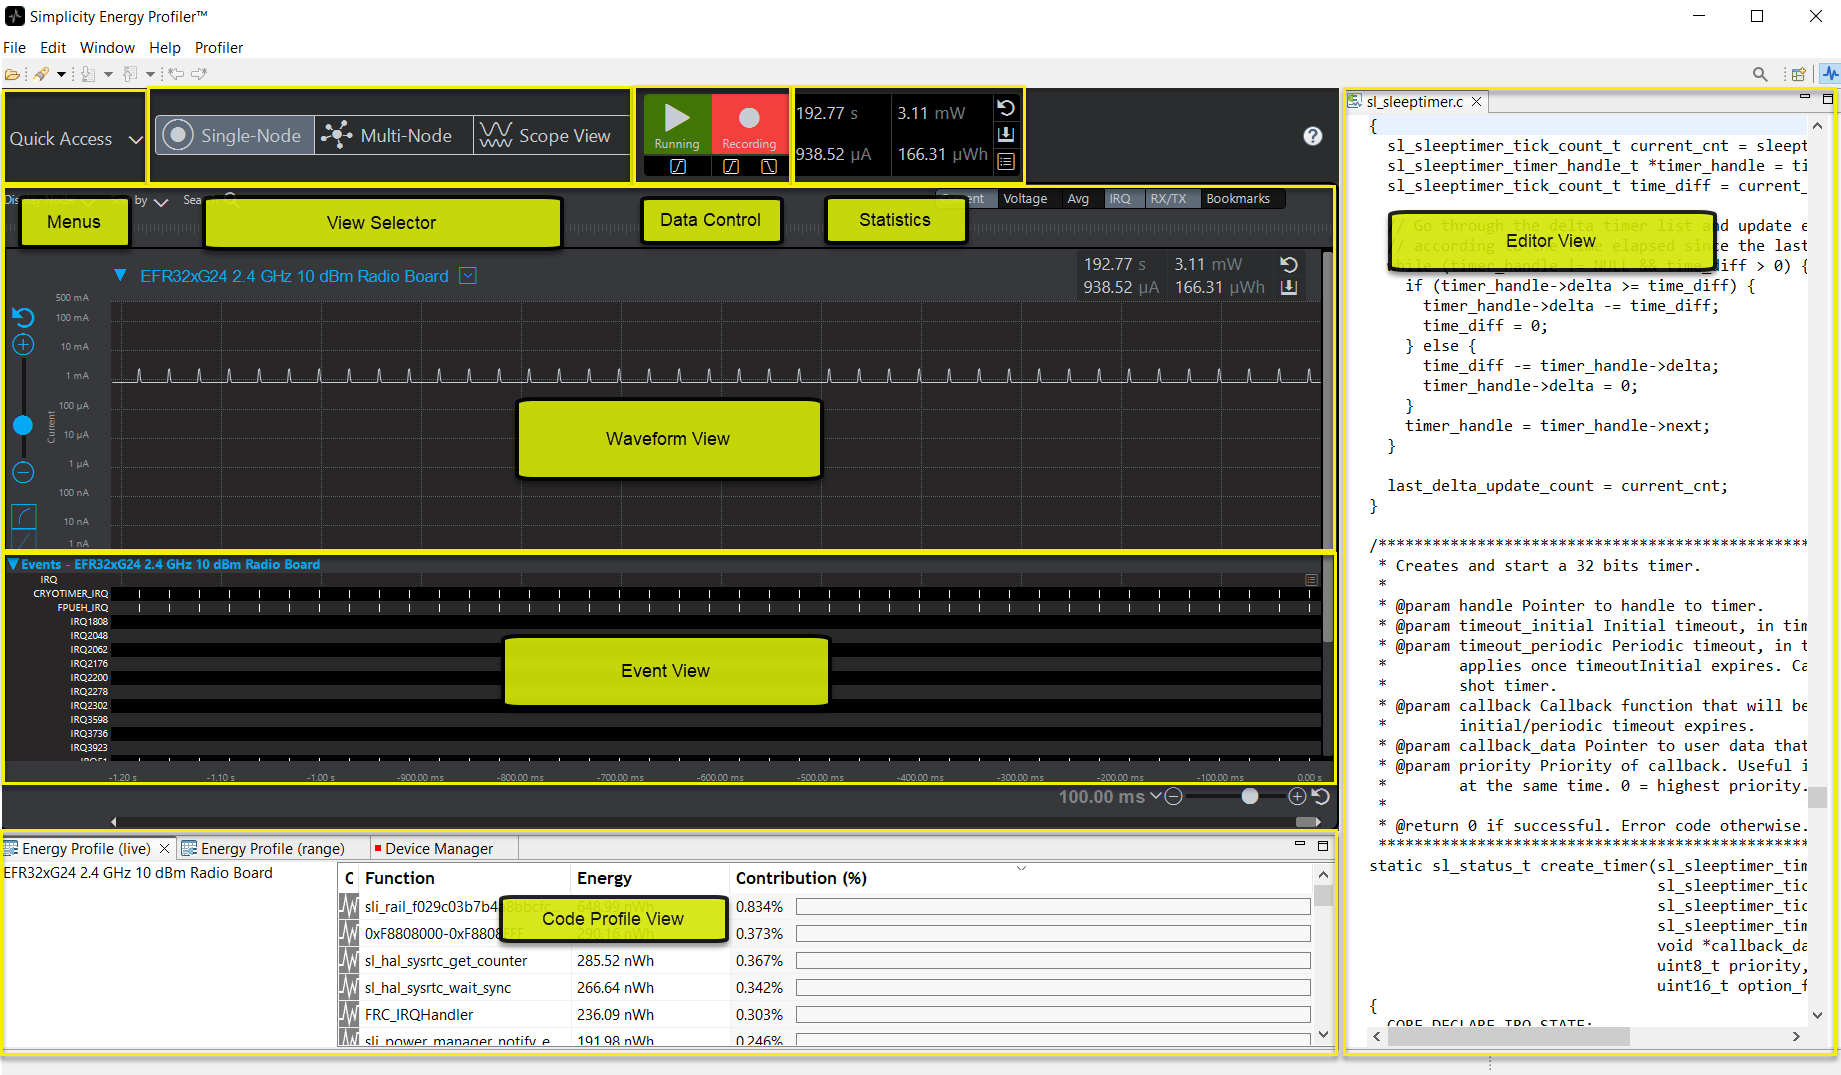1841x1075 pixels.
Task: Open the Profiler menu
Action: click(x=218, y=47)
